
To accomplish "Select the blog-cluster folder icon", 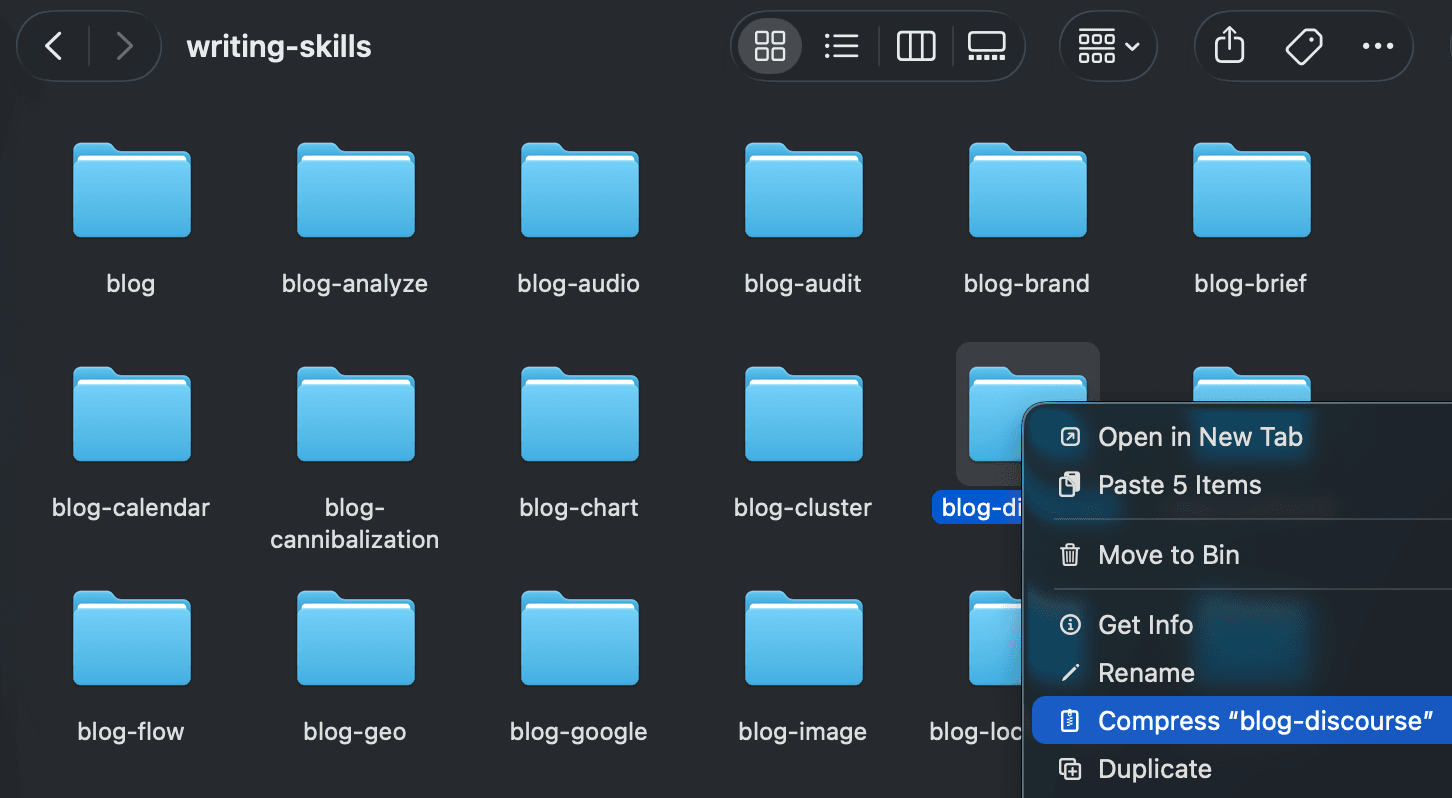I will 803,414.
